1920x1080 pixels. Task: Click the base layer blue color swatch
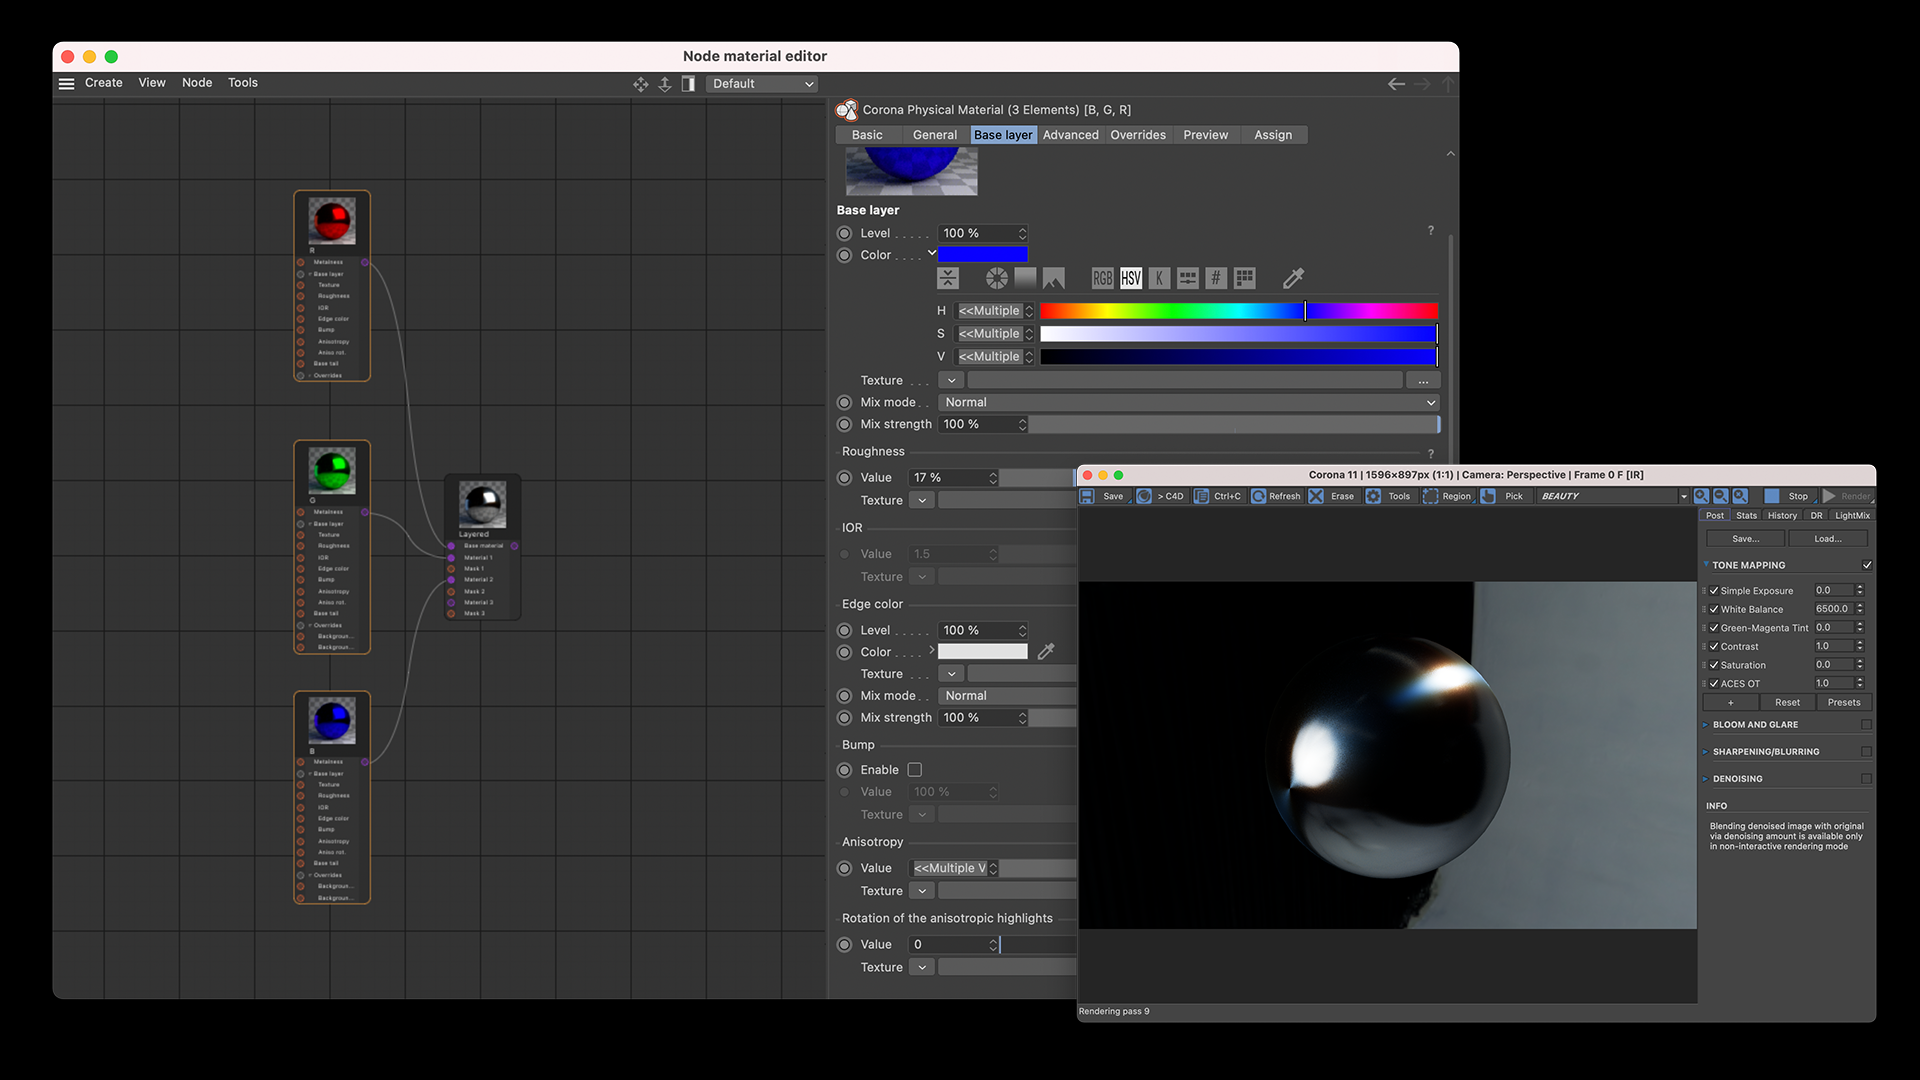pyautogui.click(x=983, y=255)
